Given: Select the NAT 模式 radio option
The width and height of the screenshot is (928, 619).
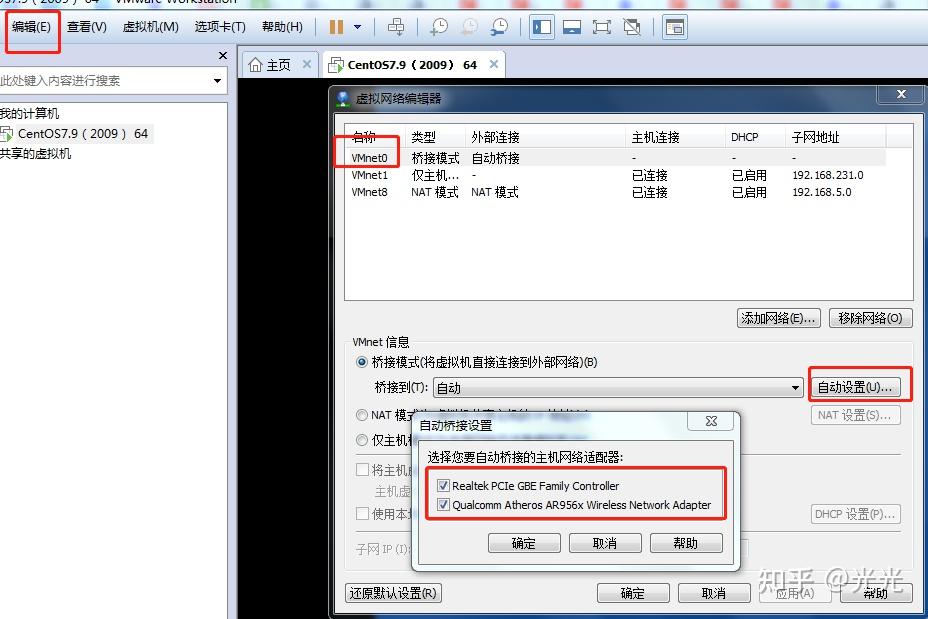Looking at the screenshot, I should [361, 416].
